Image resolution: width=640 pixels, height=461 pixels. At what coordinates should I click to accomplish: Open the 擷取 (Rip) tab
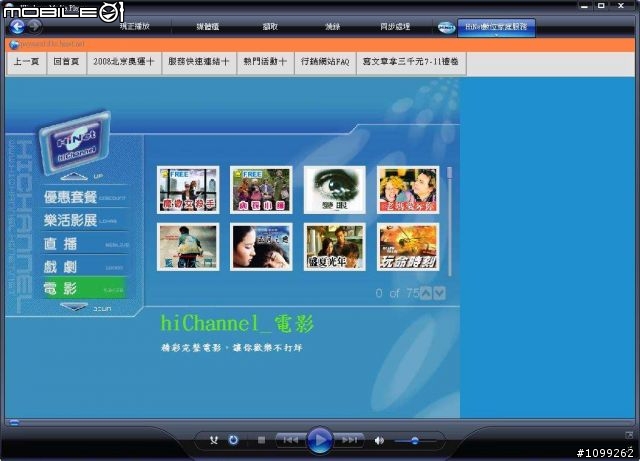pyautogui.click(x=270, y=27)
